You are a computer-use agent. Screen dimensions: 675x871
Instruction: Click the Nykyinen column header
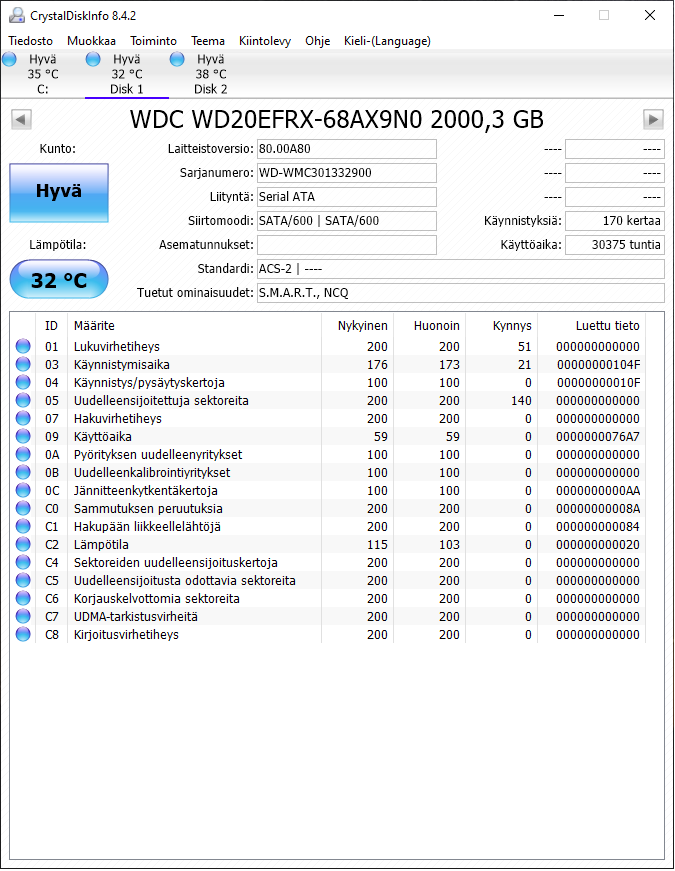[x=357, y=326]
